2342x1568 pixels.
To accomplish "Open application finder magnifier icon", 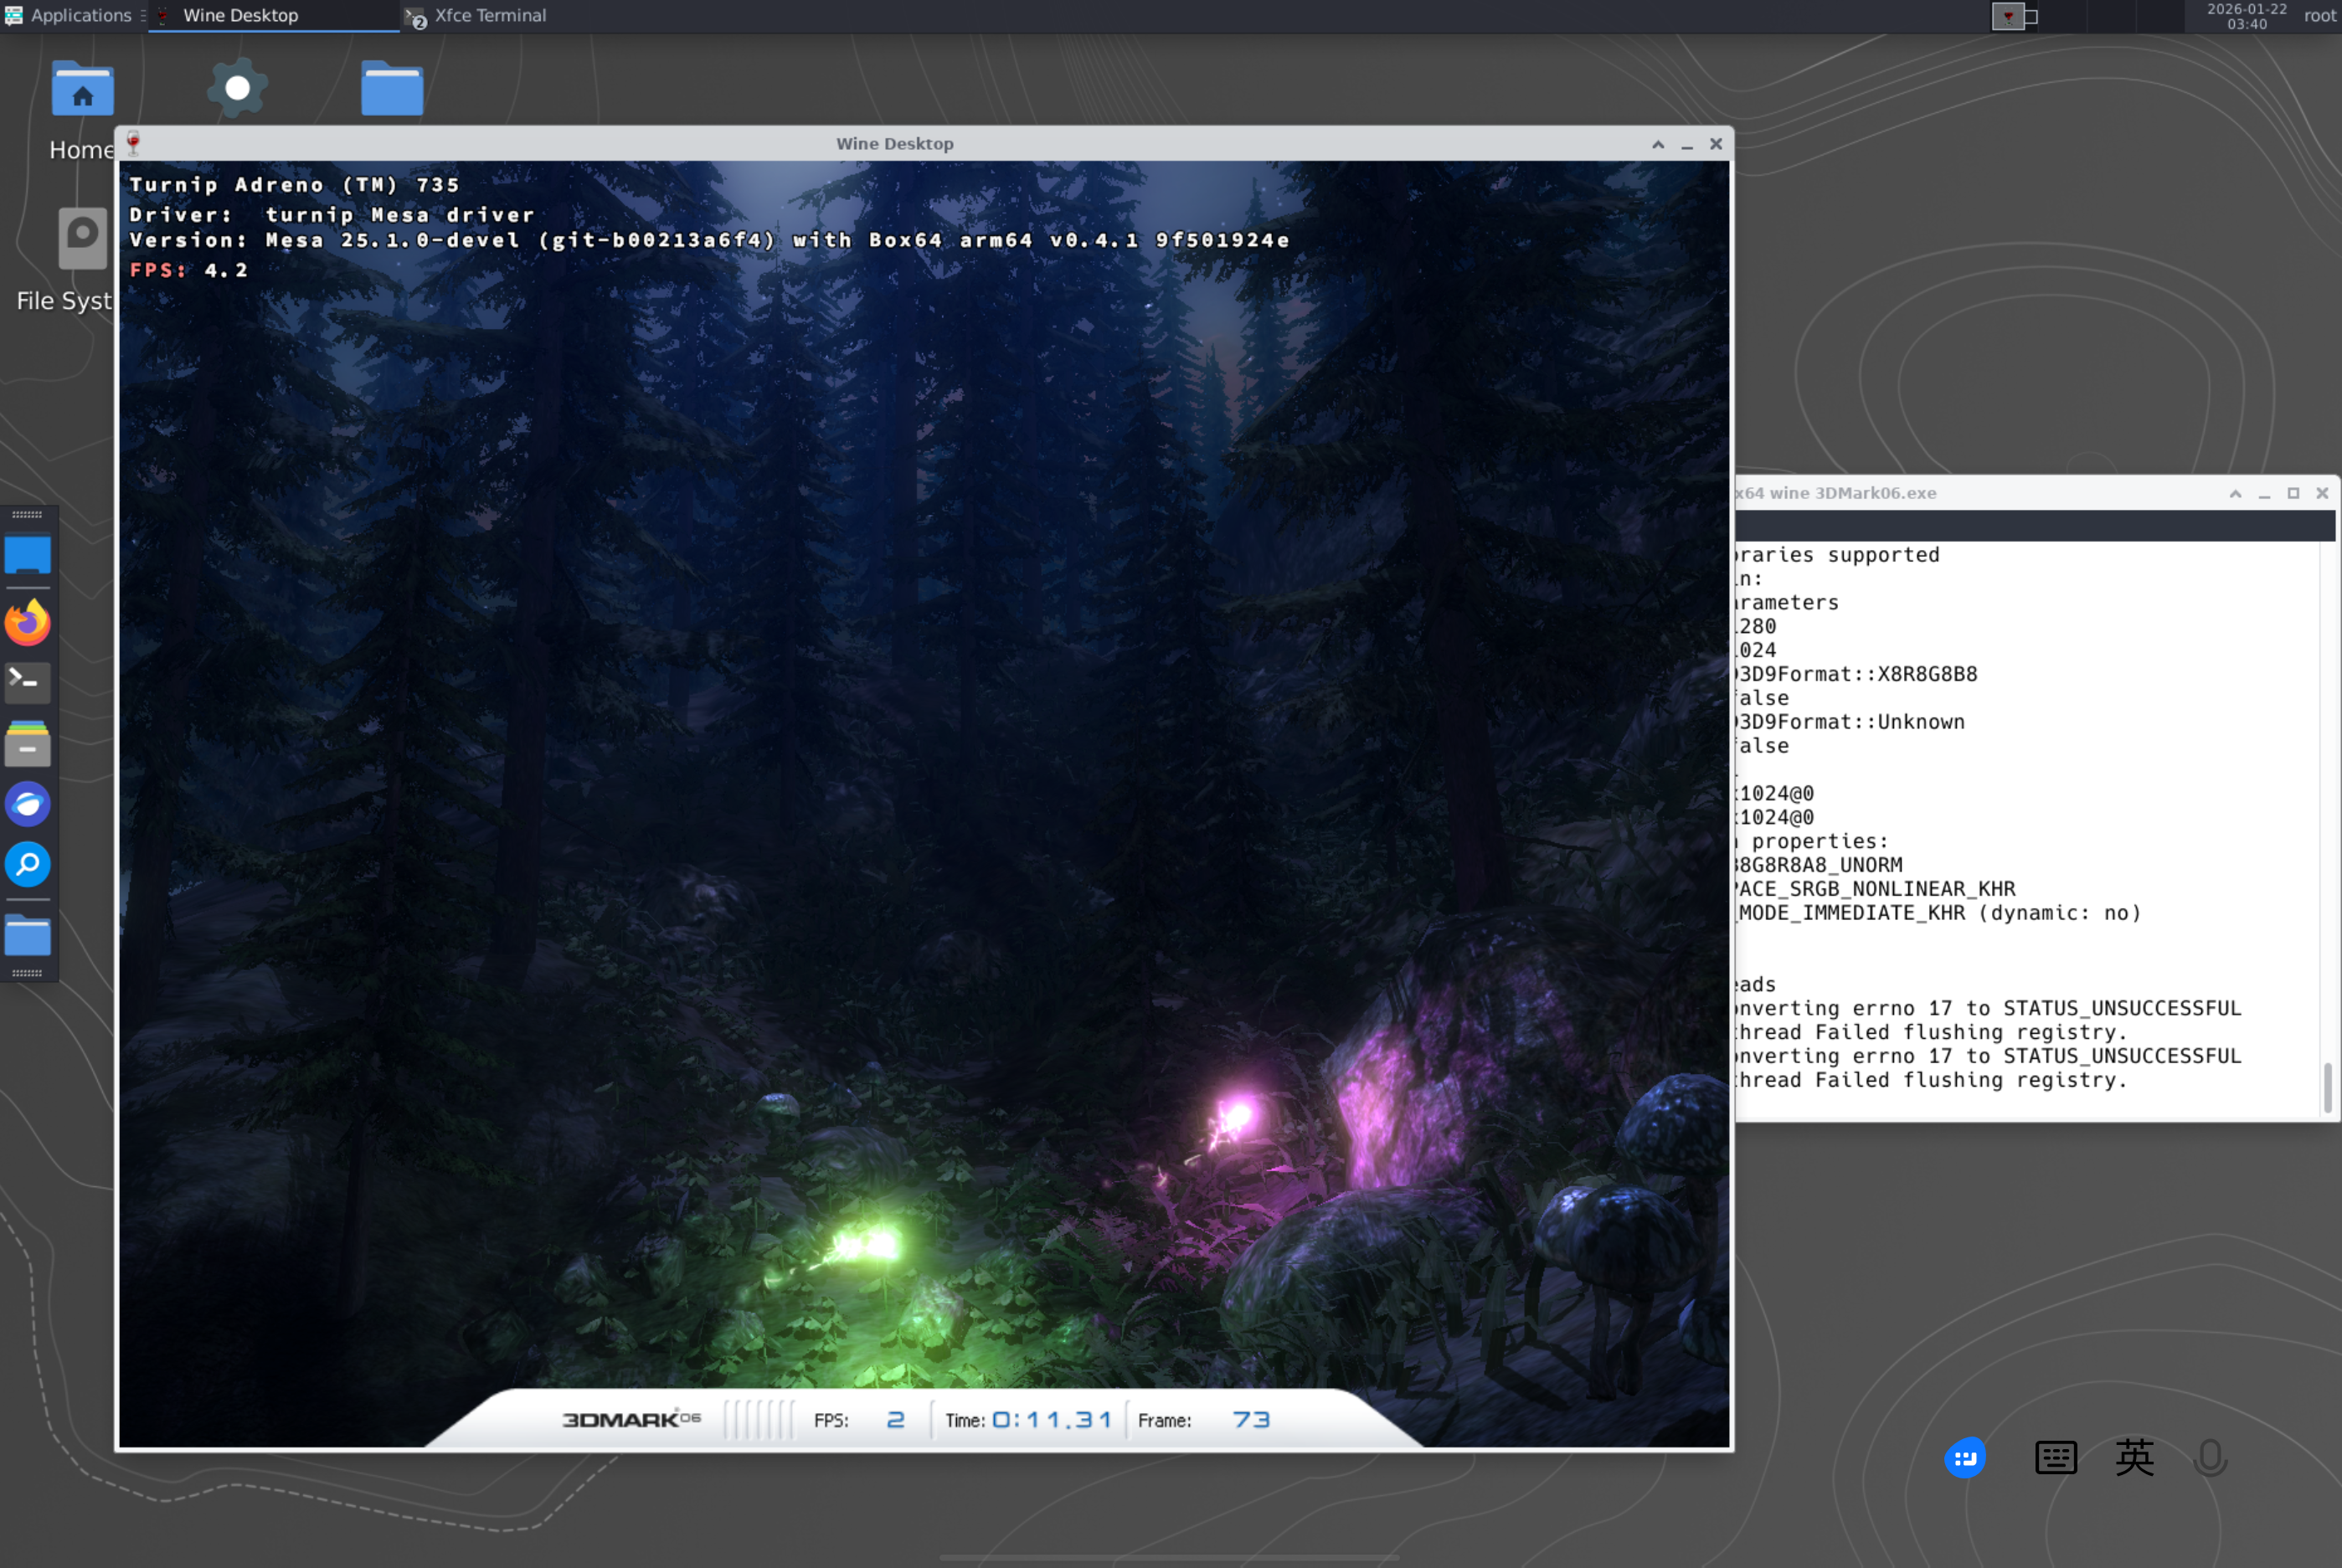I will pyautogui.click(x=27, y=864).
